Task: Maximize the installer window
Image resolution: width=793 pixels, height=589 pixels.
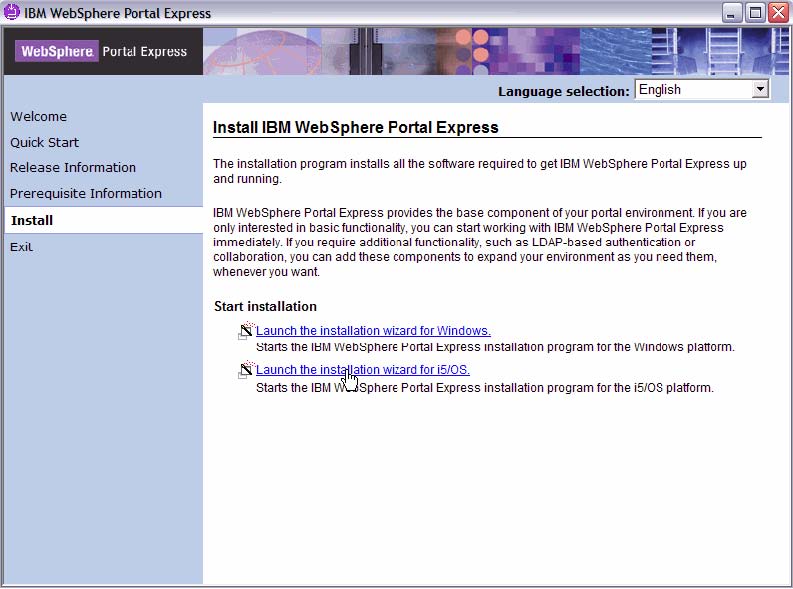Action: click(x=755, y=13)
